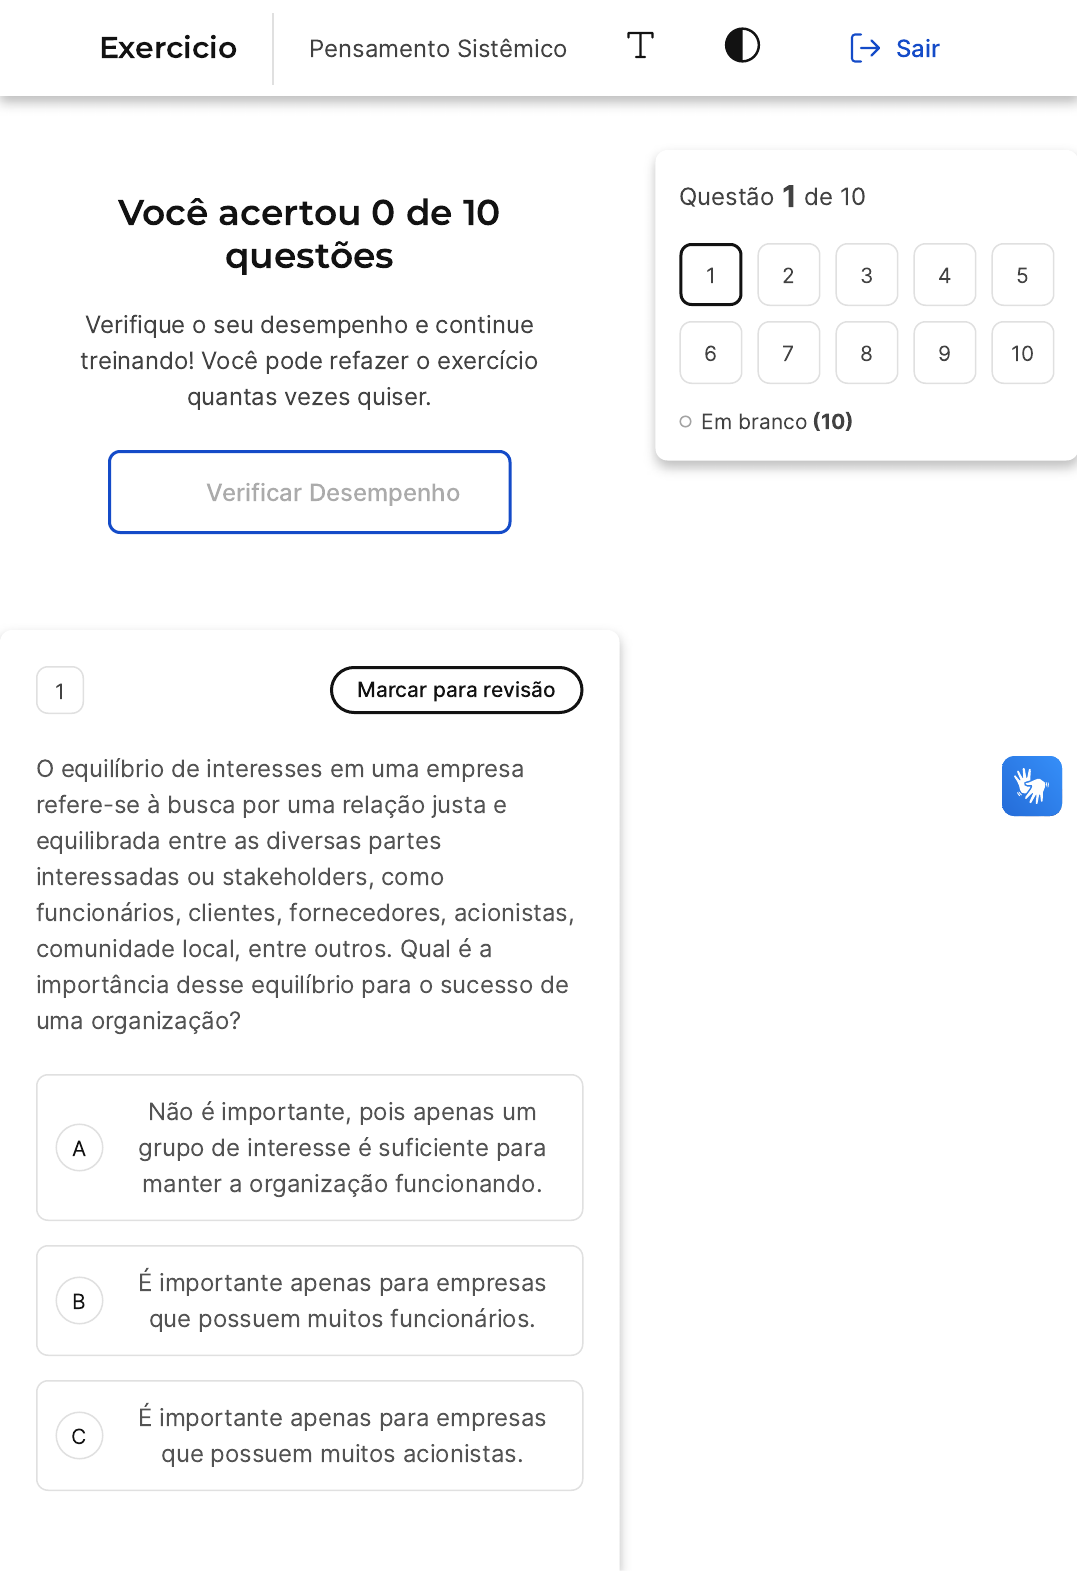Select answer option A radio circle
Image resolution: width=1078 pixels, height=1571 pixels.
point(79,1148)
